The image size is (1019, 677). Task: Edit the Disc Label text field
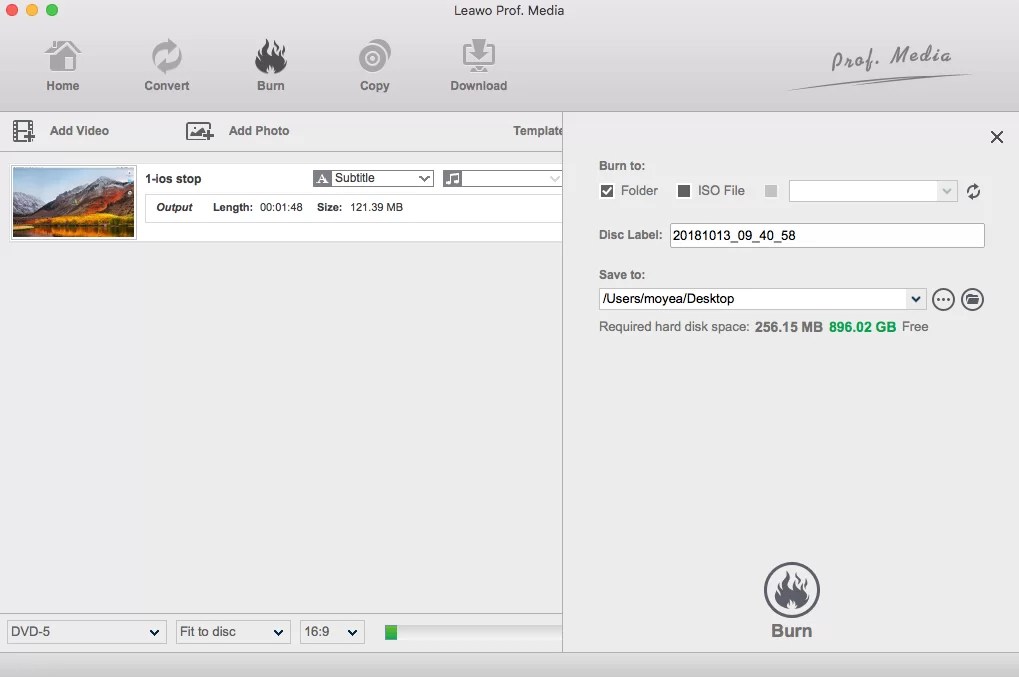[825, 235]
